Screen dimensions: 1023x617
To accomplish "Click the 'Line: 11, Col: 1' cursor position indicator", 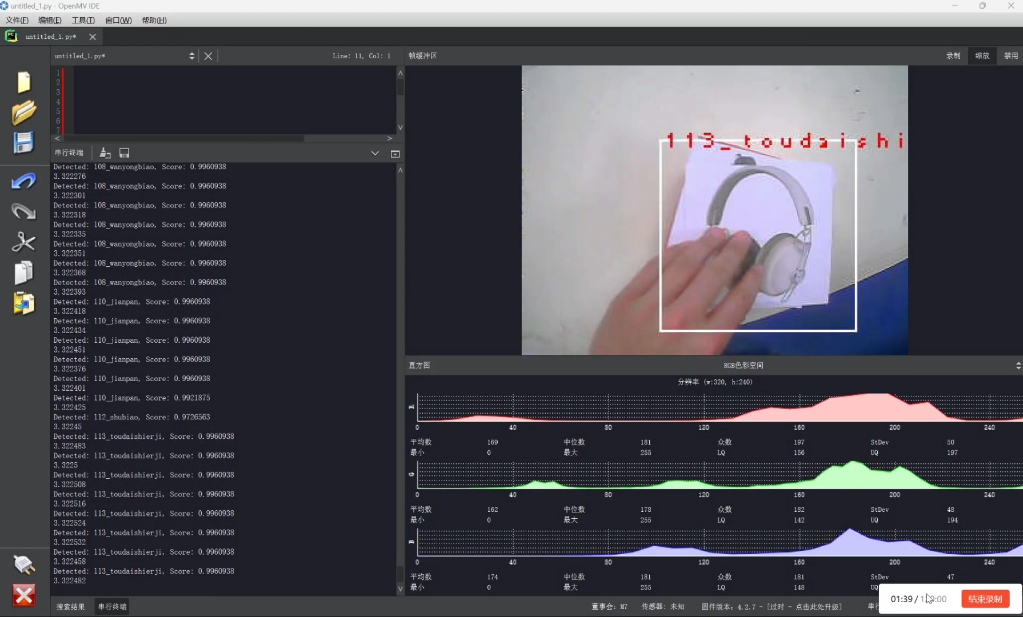I will click(x=361, y=56).
